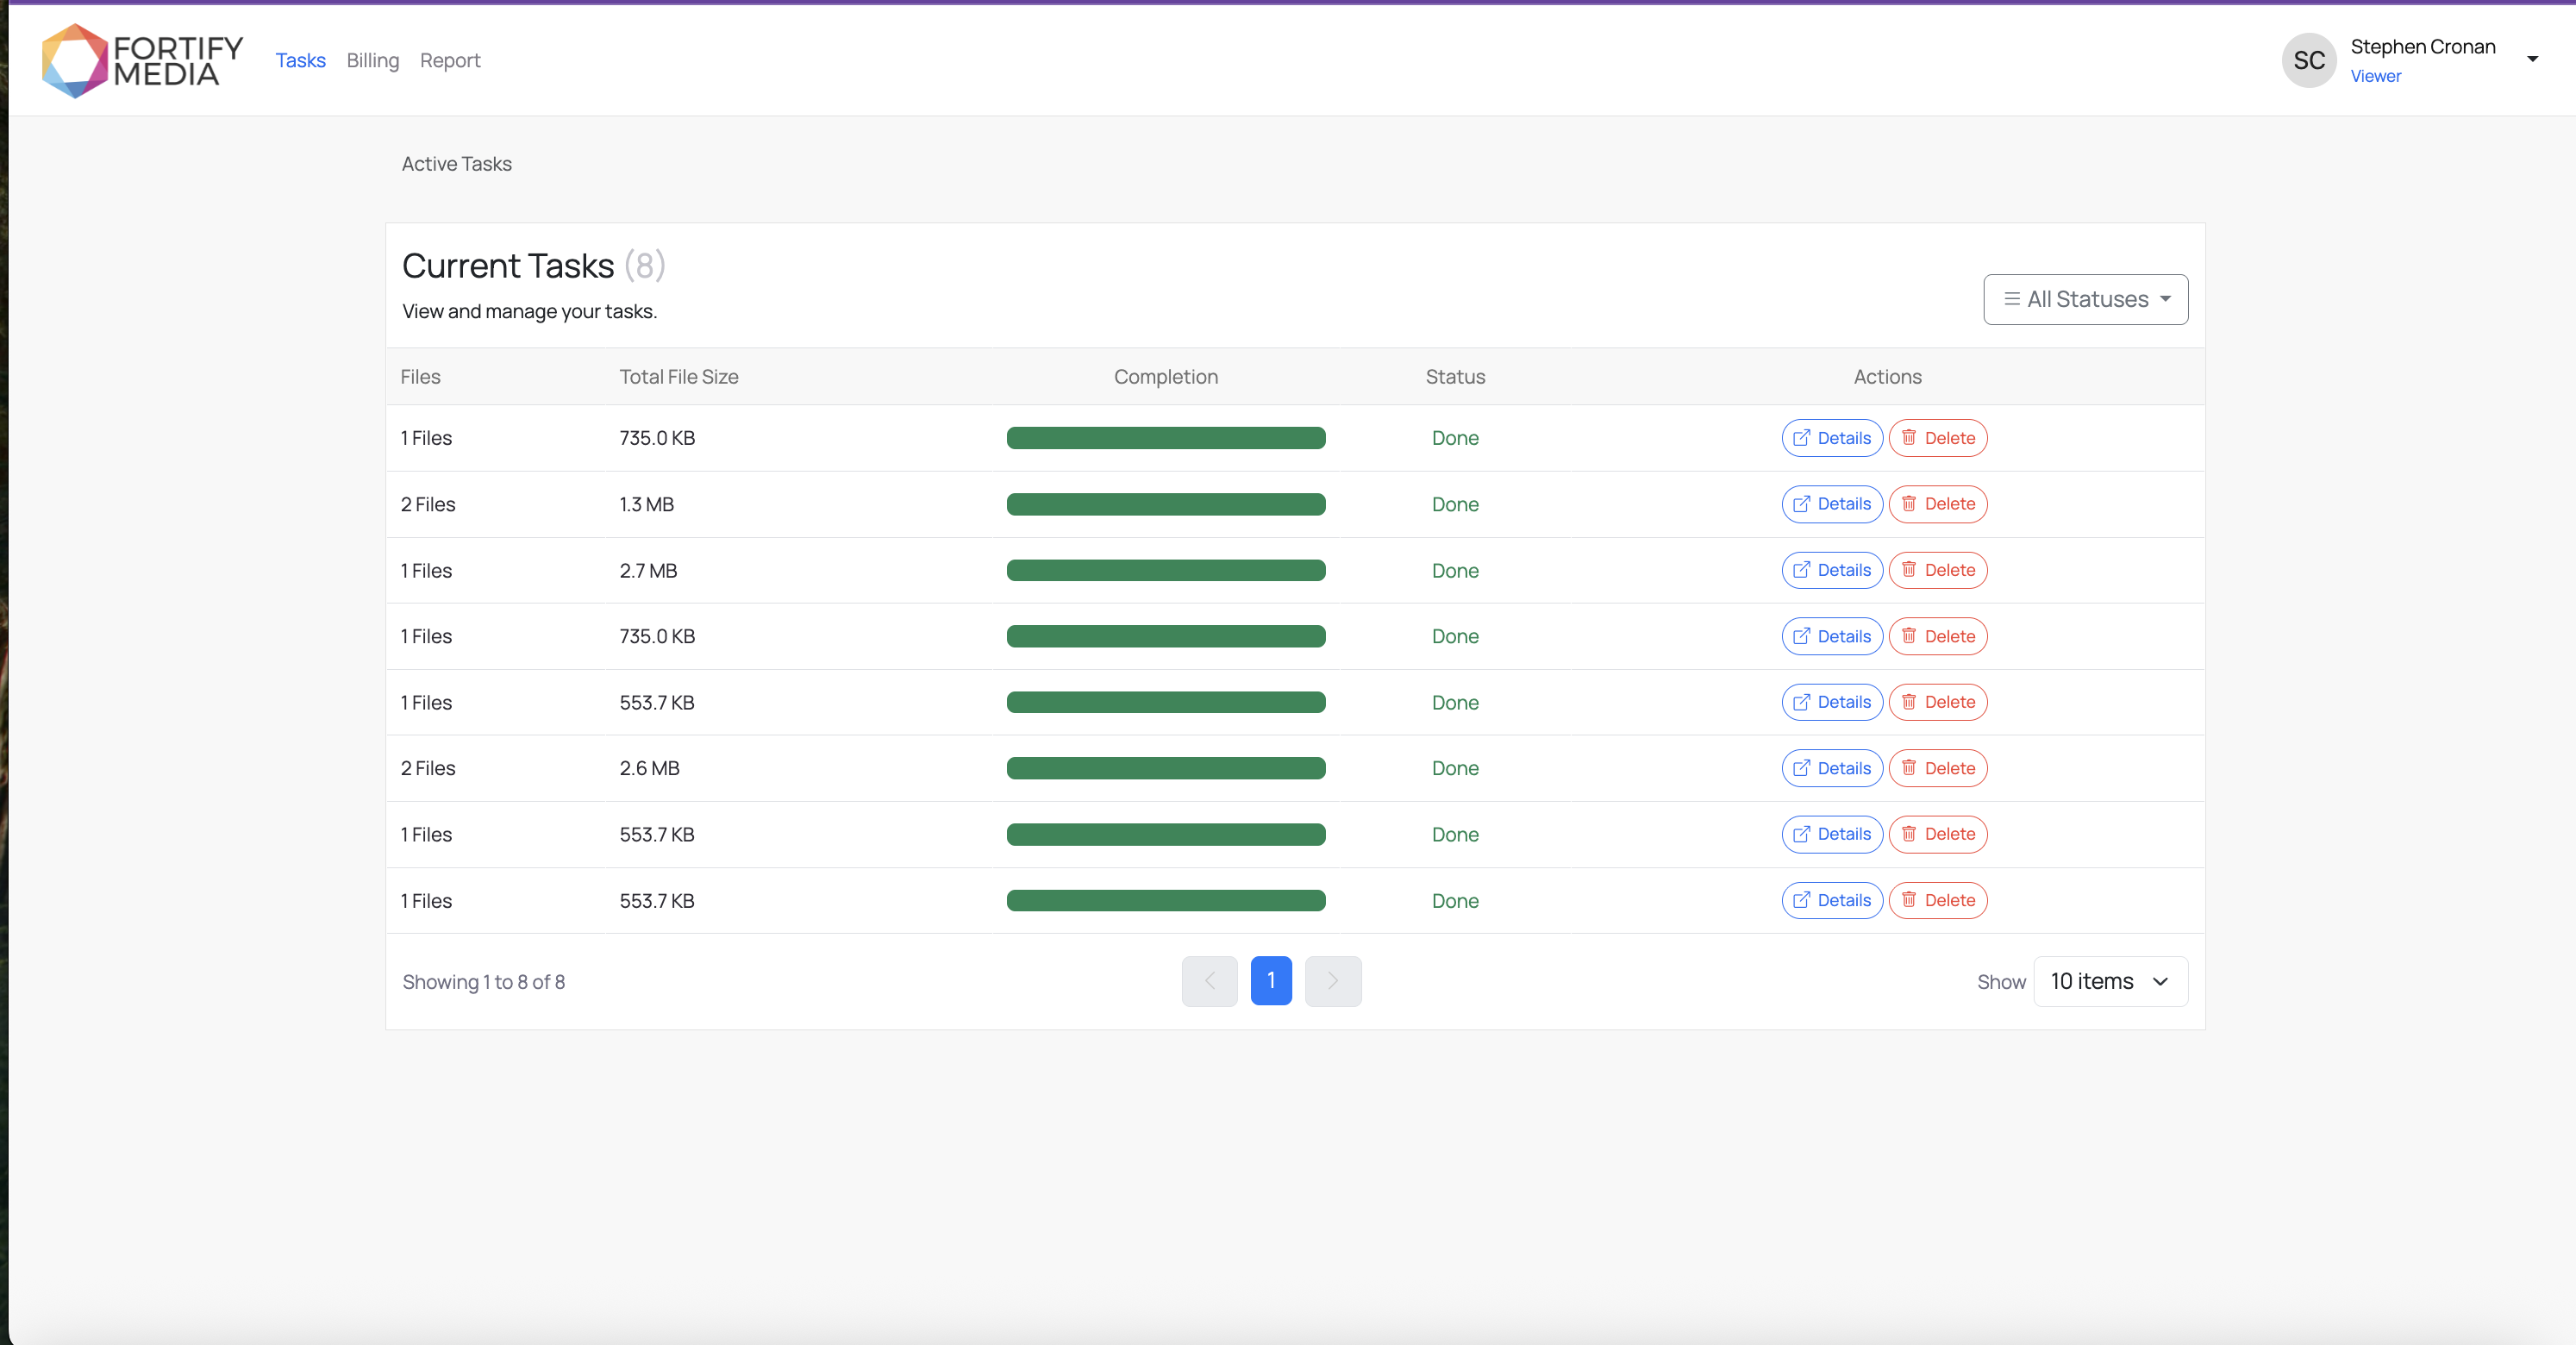Image resolution: width=2576 pixels, height=1345 pixels.
Task: Click the 2.6 MB file size cell
Action: [x=649, y=768]
